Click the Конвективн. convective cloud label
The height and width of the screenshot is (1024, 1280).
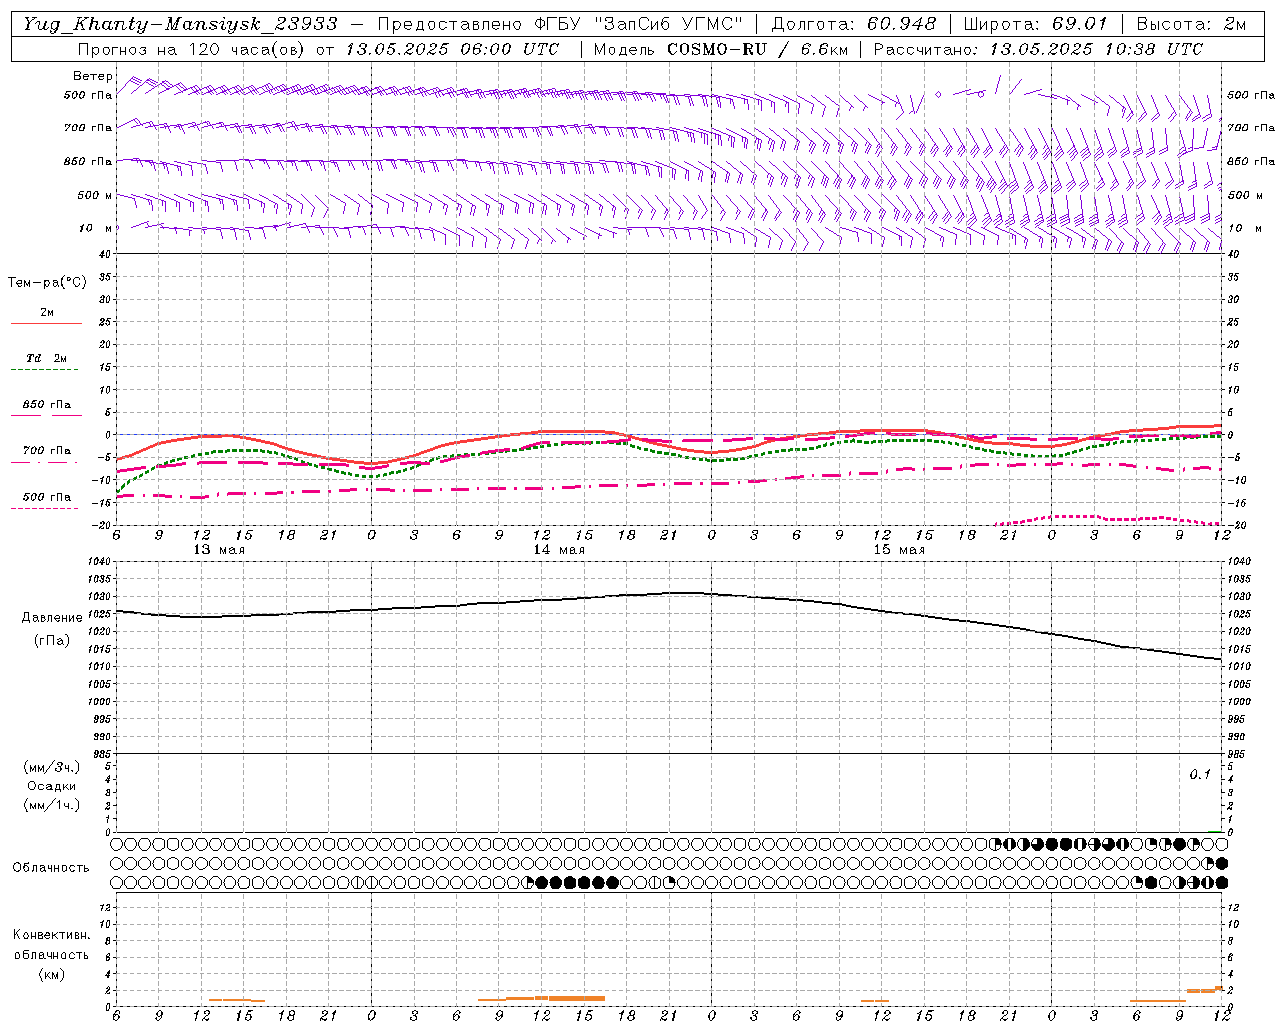coord(51,935)
